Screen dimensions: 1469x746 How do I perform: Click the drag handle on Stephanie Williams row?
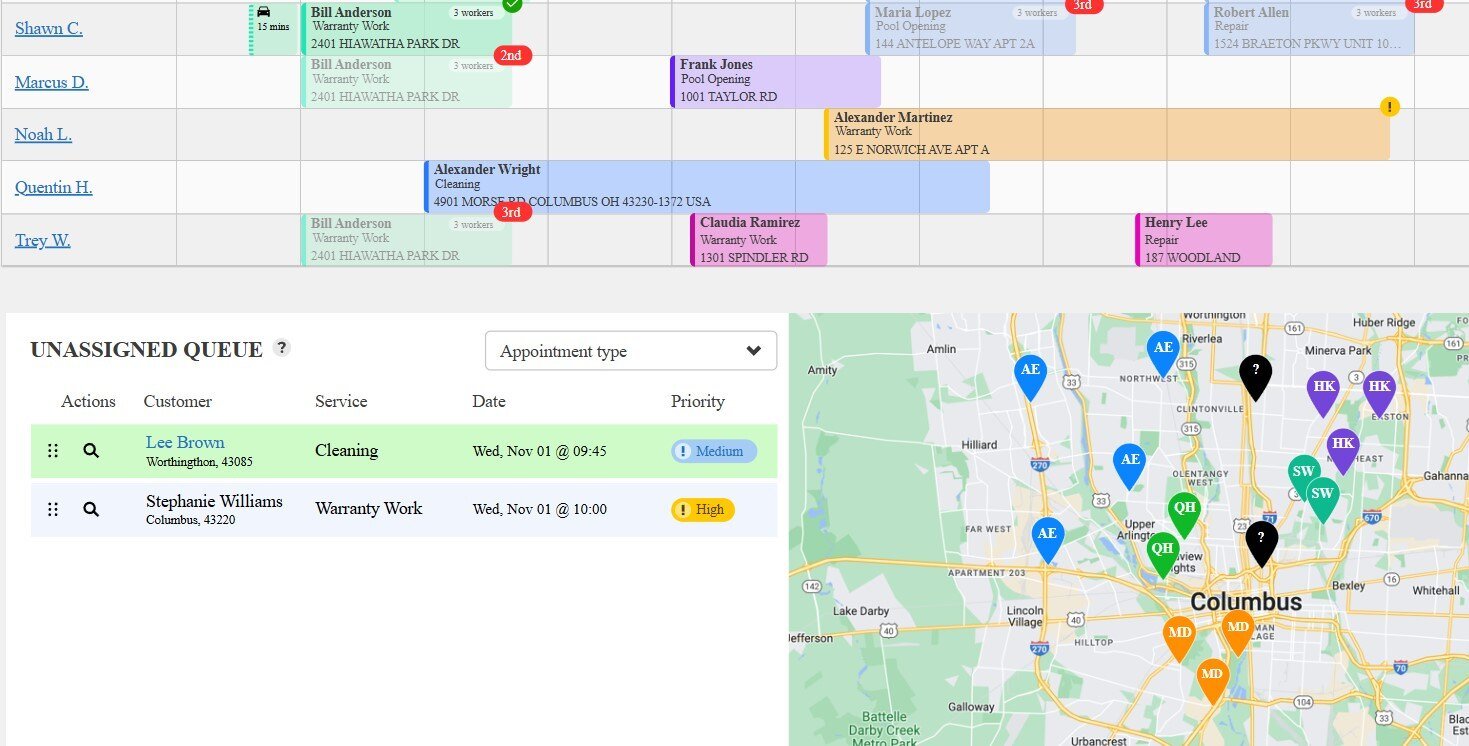[x=53, y=510]
